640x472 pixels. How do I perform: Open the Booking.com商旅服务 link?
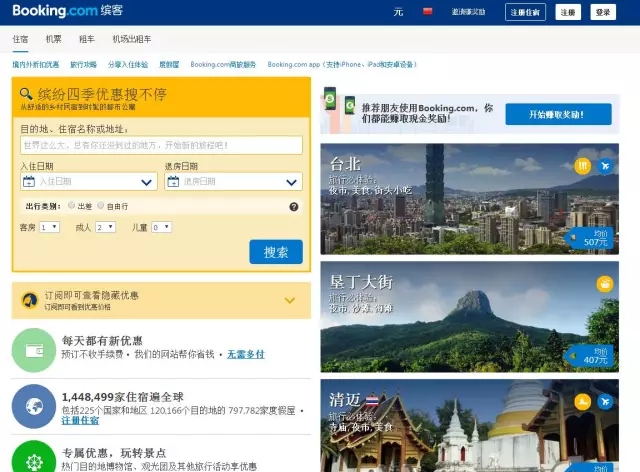coord(223,65)
